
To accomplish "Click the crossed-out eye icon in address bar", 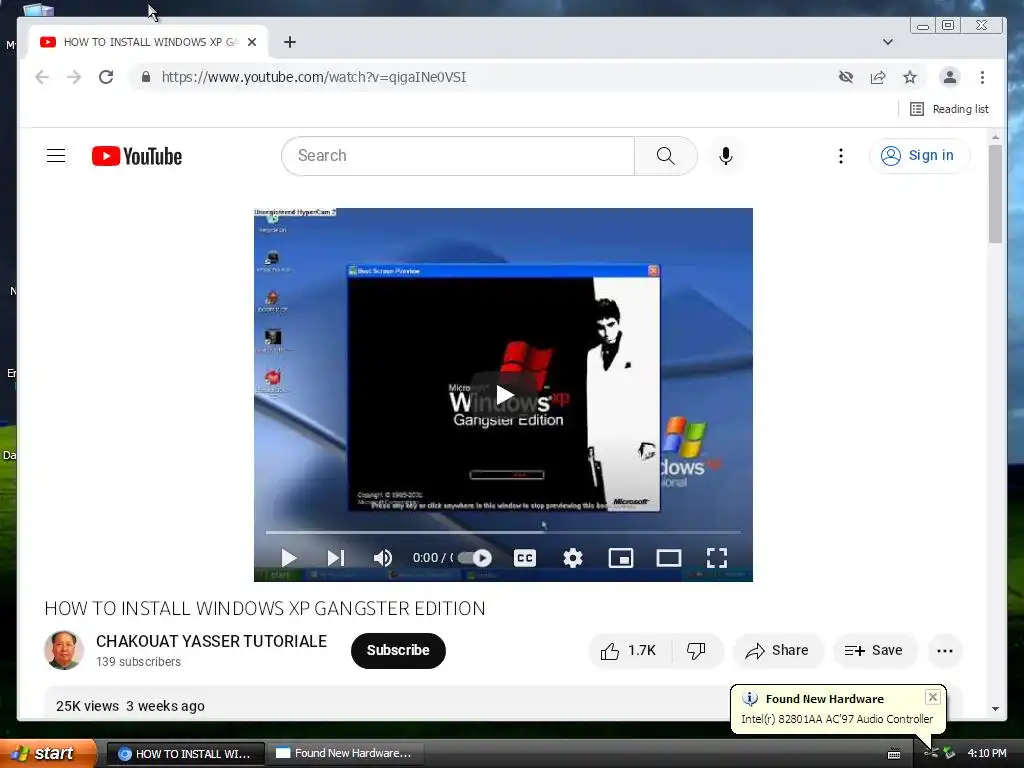I will pos(846,77).
